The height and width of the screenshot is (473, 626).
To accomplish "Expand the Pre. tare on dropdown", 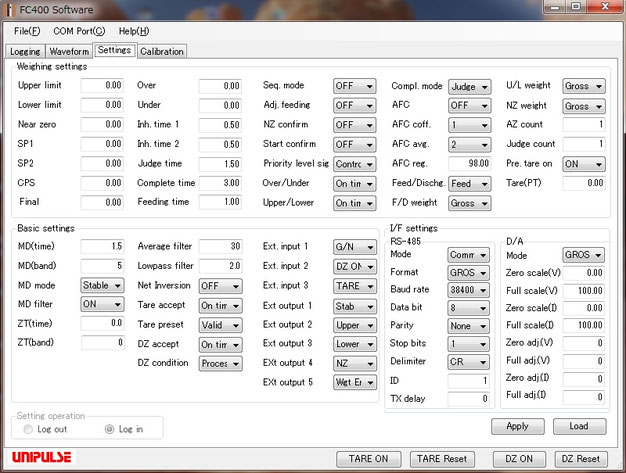I will coord(583,164).
